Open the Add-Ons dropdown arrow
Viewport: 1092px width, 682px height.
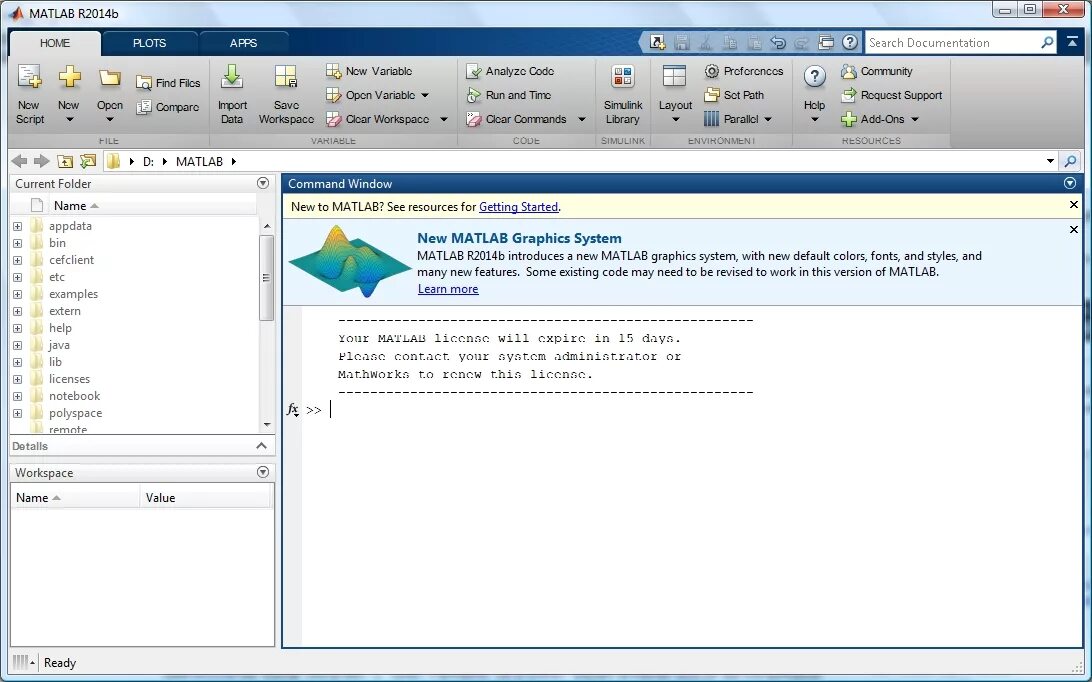[x=915, y=120]
